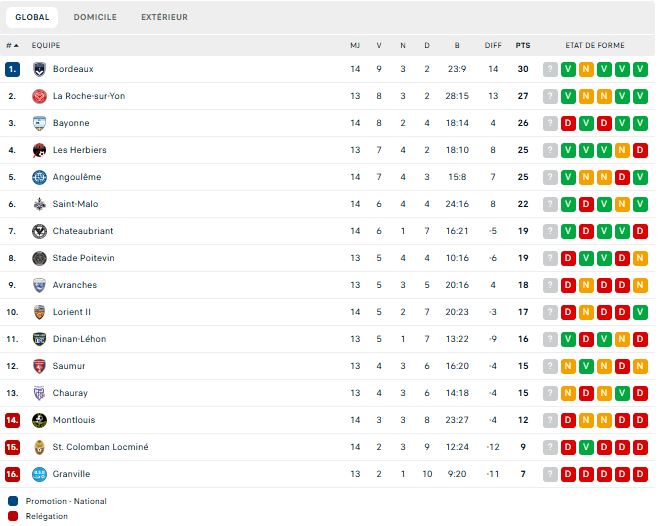
Task: Click the Bayonne team crest
Action: (40, 123)
